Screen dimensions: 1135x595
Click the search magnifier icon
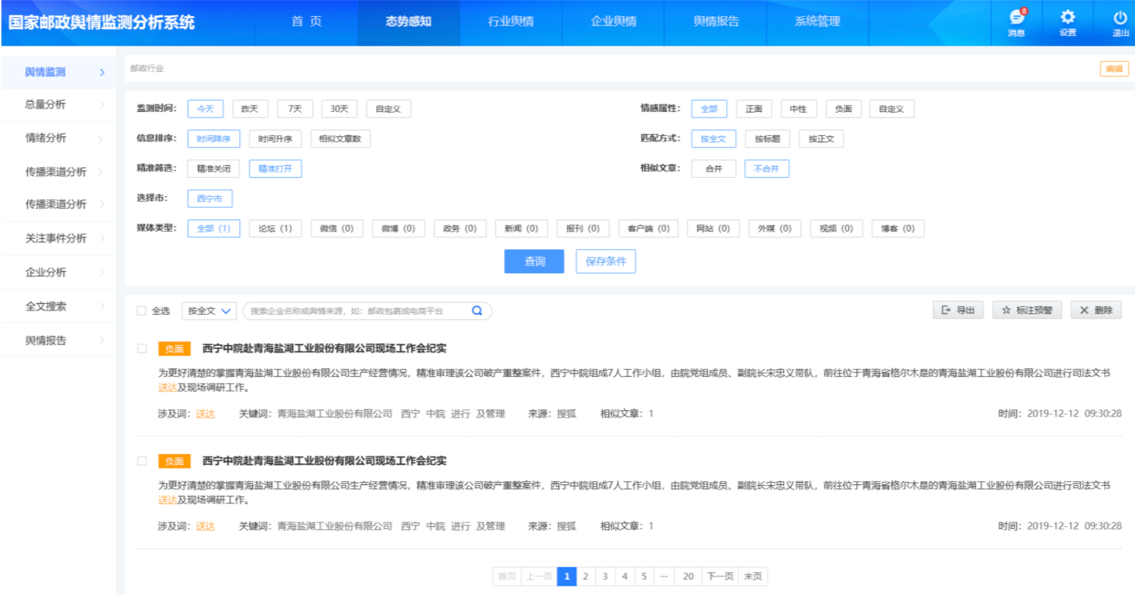[477, 311]
